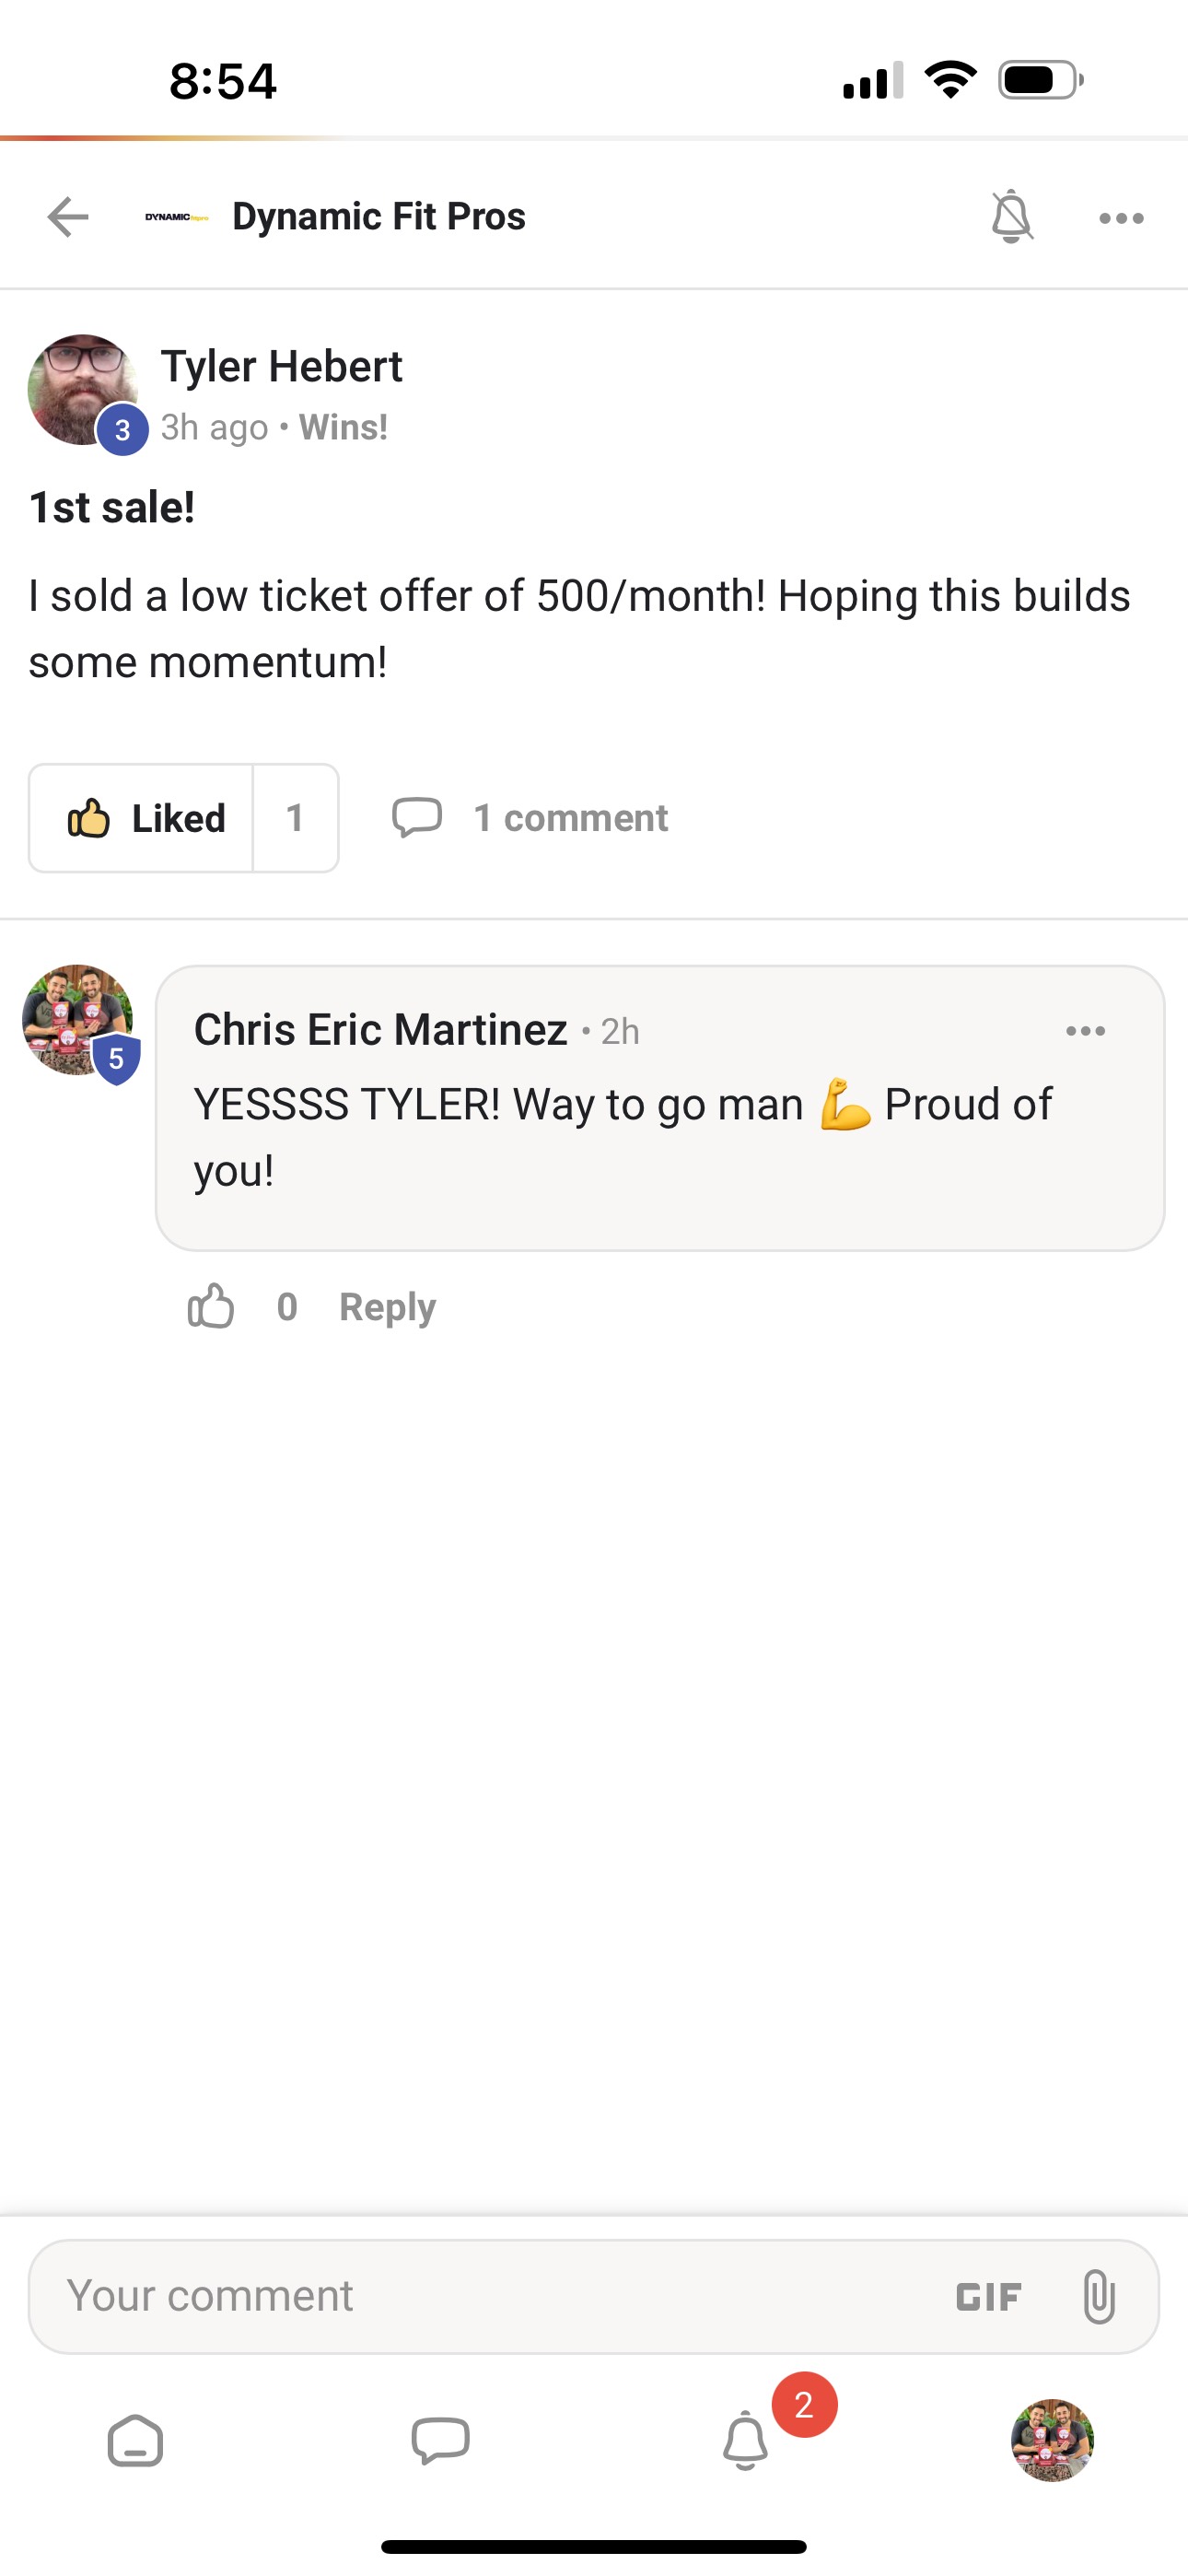
Task: Open notifications bell with red badge
Action: click(746, 2441)
